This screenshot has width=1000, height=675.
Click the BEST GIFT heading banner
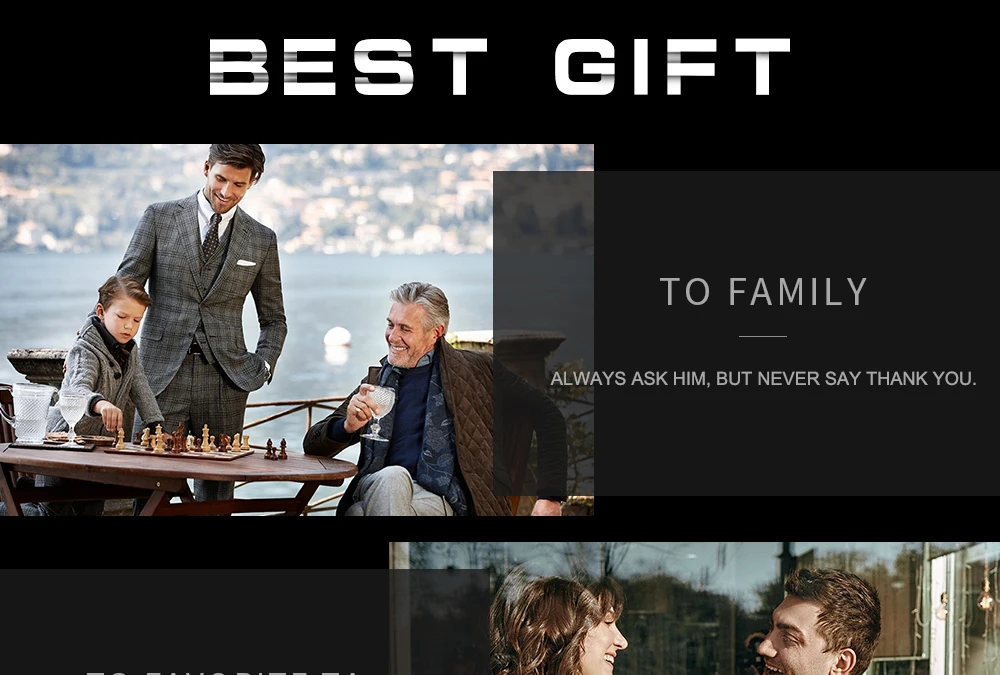click(x=499, y=66)
